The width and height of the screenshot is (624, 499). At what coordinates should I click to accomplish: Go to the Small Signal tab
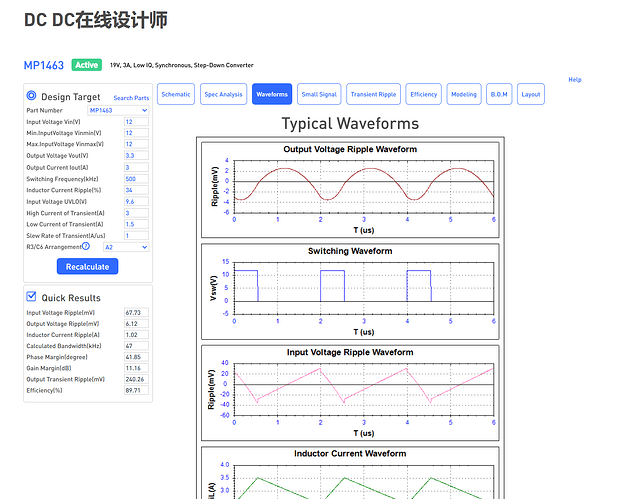pos(320,94)
